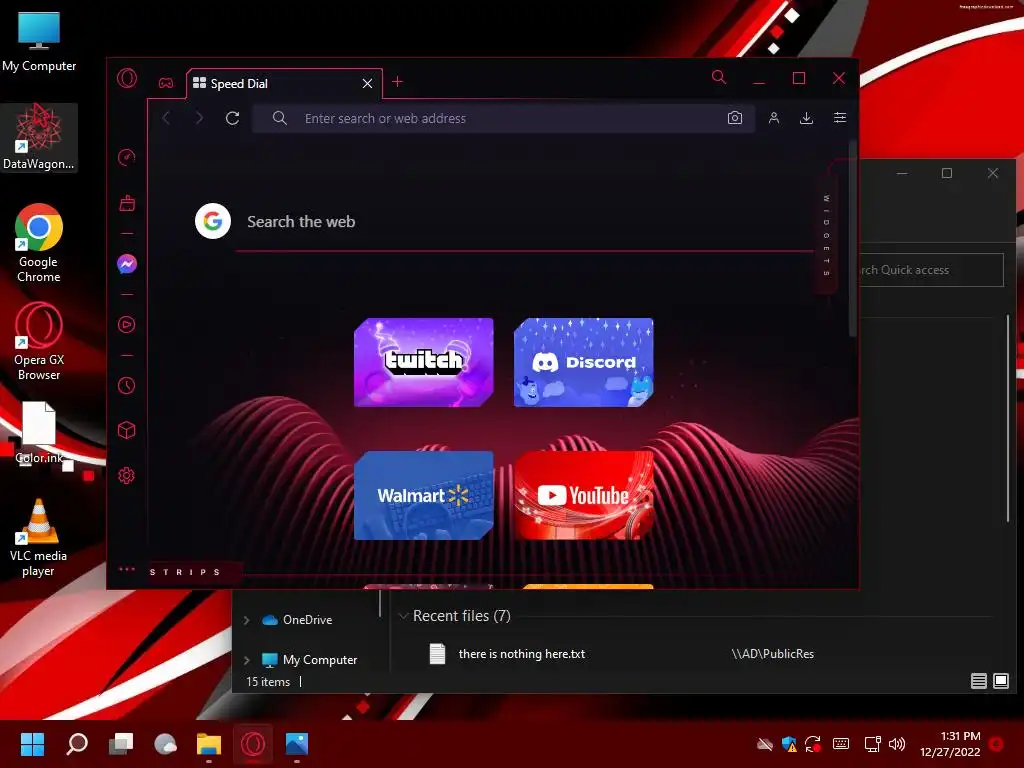
Task: Click the Windows Security shield tray icon
Action: (789, 743)
